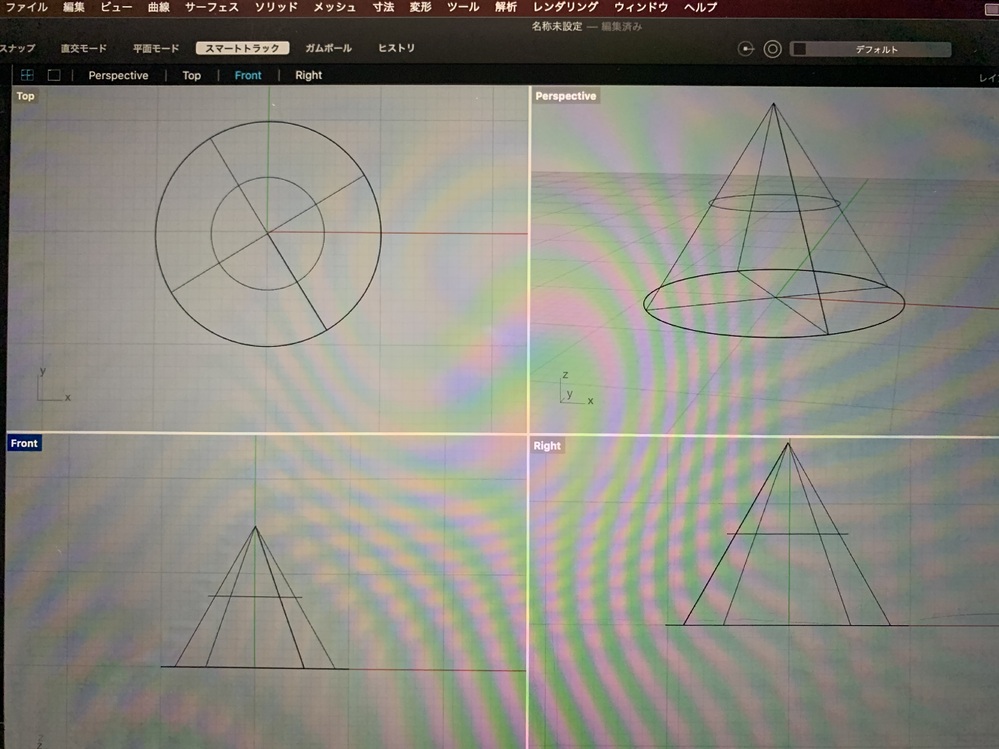Switch to the Perspective viewport tab

pyautogui.click(x=118, y=75)
